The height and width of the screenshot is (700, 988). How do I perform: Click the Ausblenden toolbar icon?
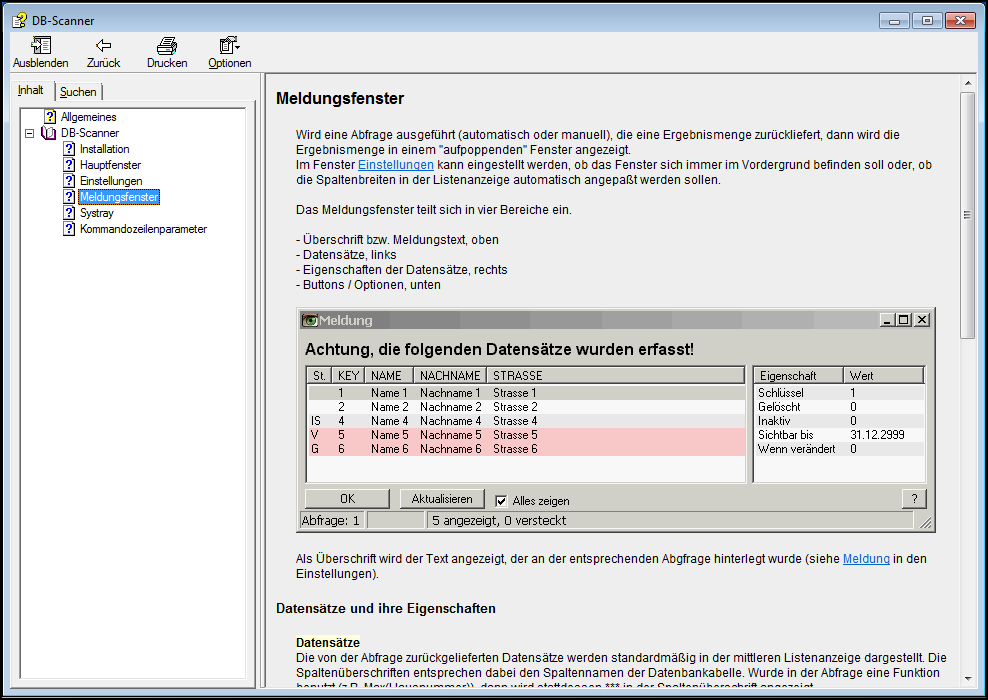tap(41, 45)
